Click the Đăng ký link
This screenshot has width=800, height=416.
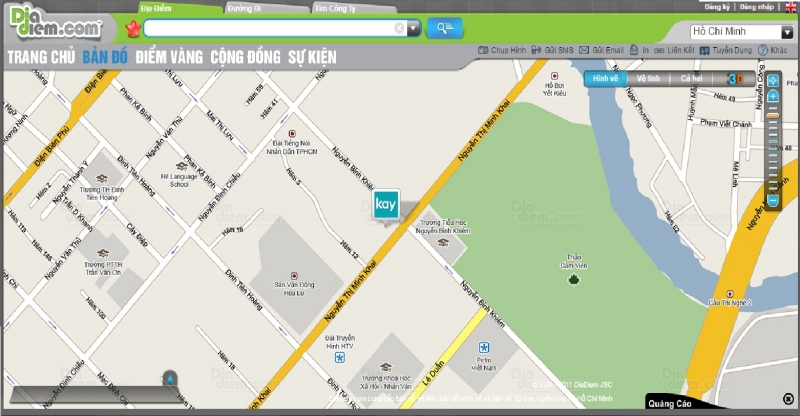[717, 7]
